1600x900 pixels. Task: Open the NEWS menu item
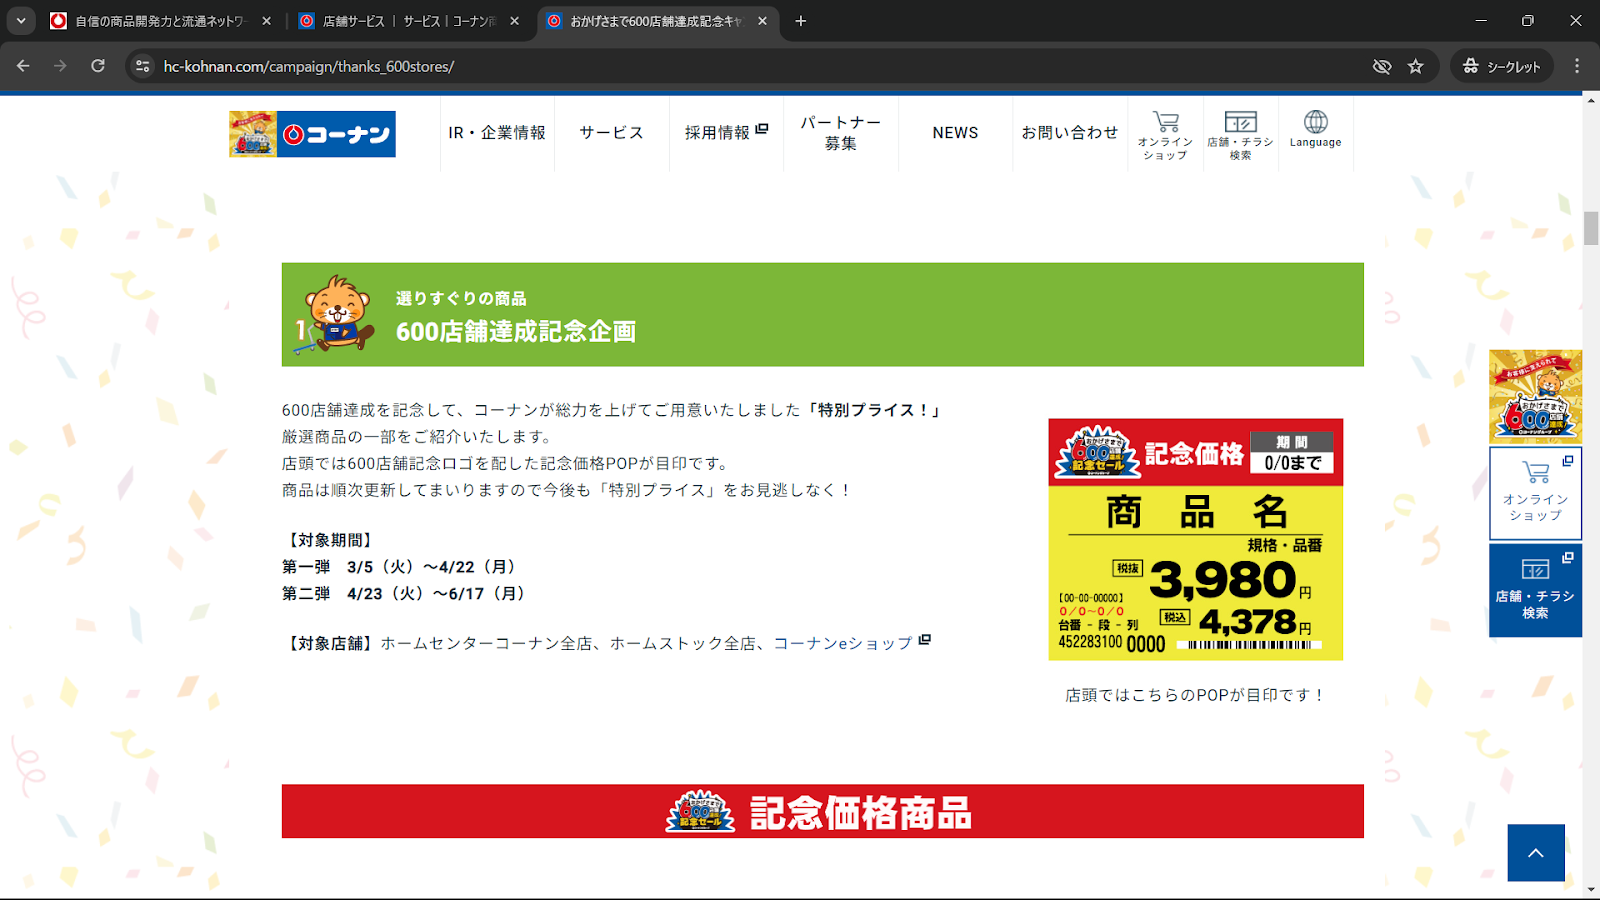click(955, 133)
